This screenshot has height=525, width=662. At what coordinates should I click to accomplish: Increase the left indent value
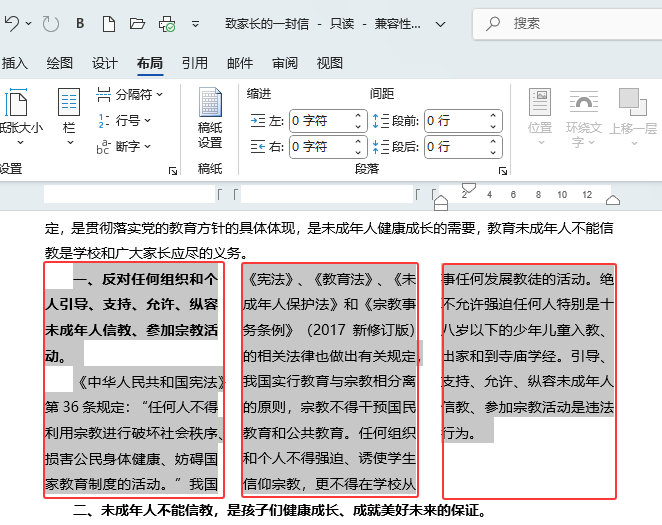coord(358,116)
